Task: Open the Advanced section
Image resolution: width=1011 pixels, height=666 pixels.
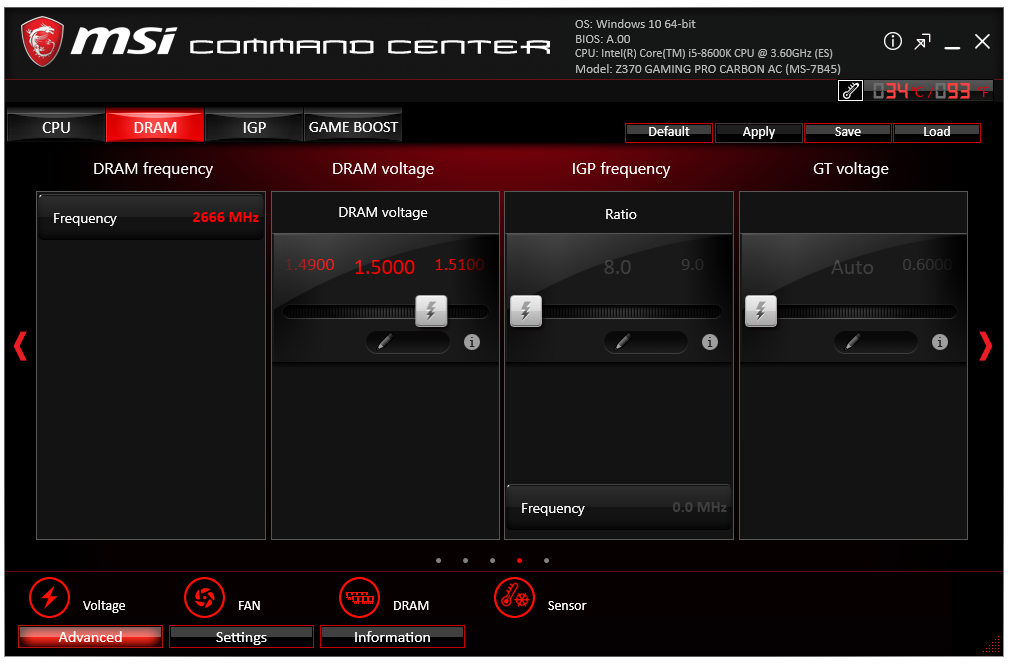Action: (90, 636)
